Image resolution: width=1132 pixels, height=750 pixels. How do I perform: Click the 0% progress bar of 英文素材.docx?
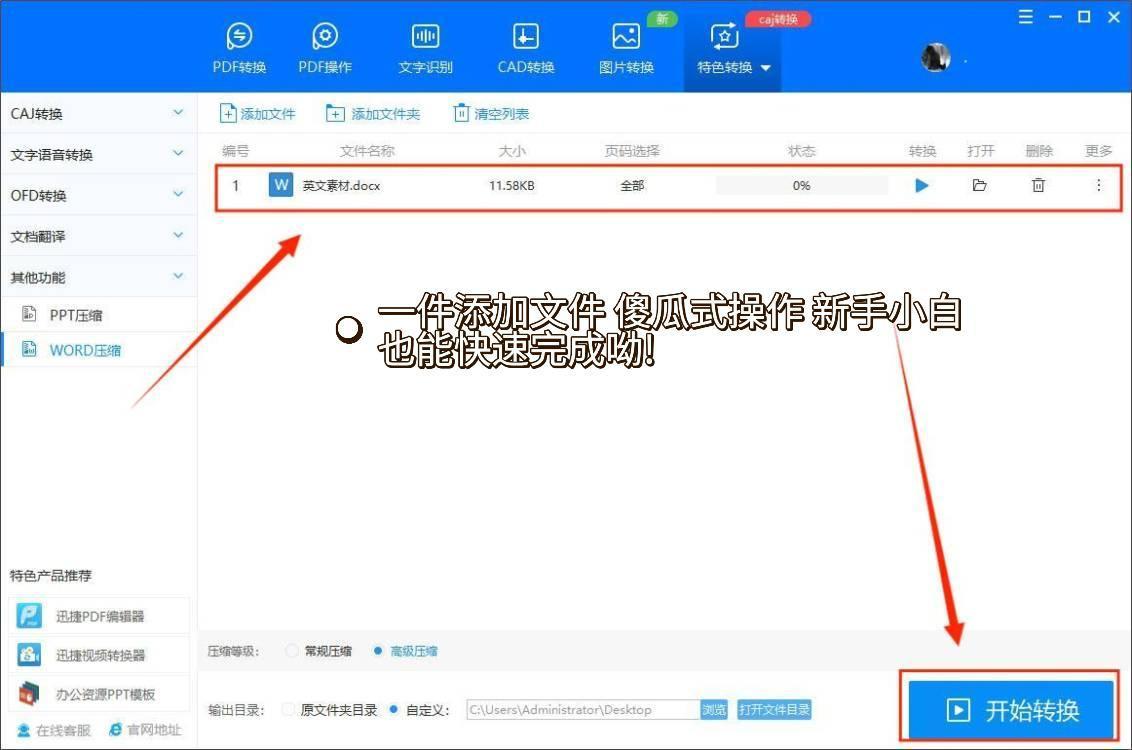pyautogui.click(x=801, y=186)
